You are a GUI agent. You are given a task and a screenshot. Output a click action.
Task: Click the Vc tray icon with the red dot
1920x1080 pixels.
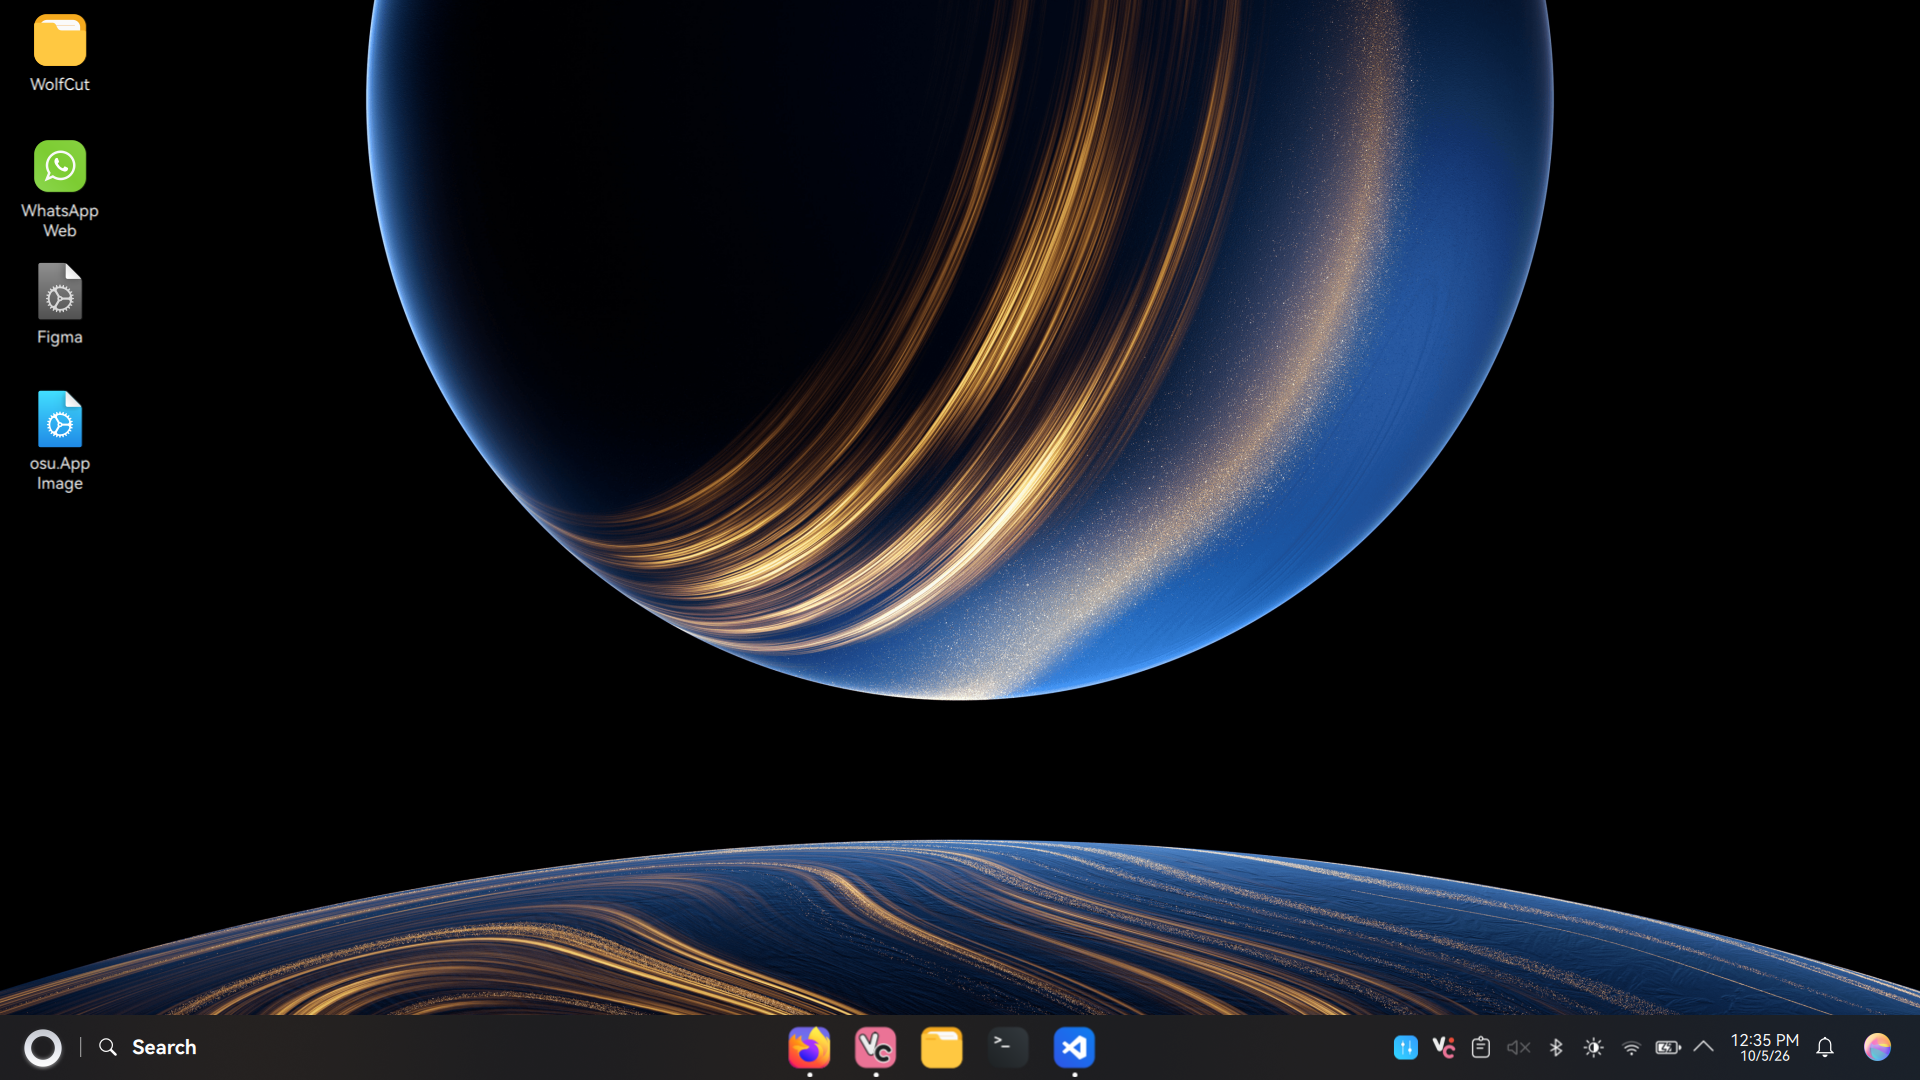click(x=1443, y=1047)
